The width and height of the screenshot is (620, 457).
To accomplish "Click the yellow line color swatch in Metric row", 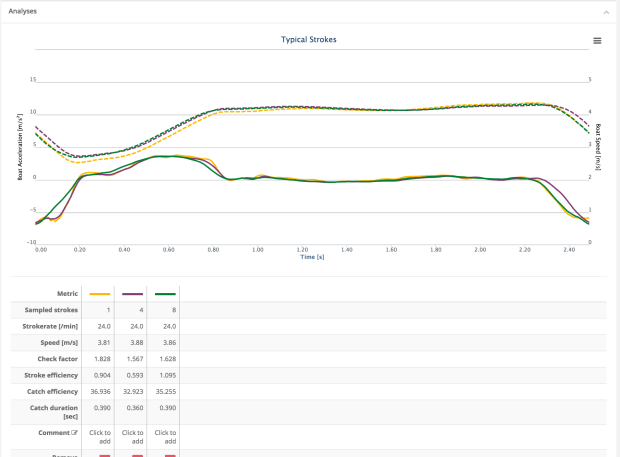I will (99, 294).
